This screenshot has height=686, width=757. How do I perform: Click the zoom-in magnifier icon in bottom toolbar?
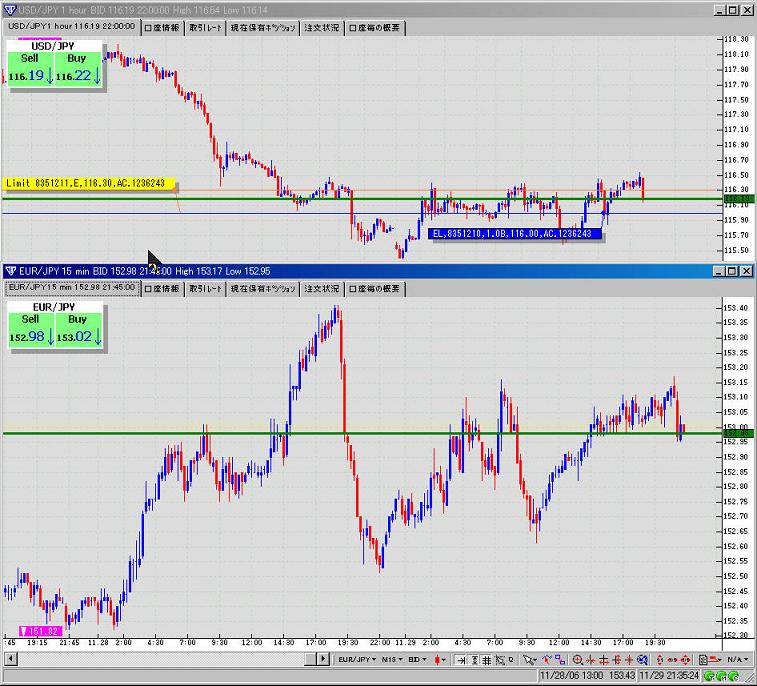578,660
